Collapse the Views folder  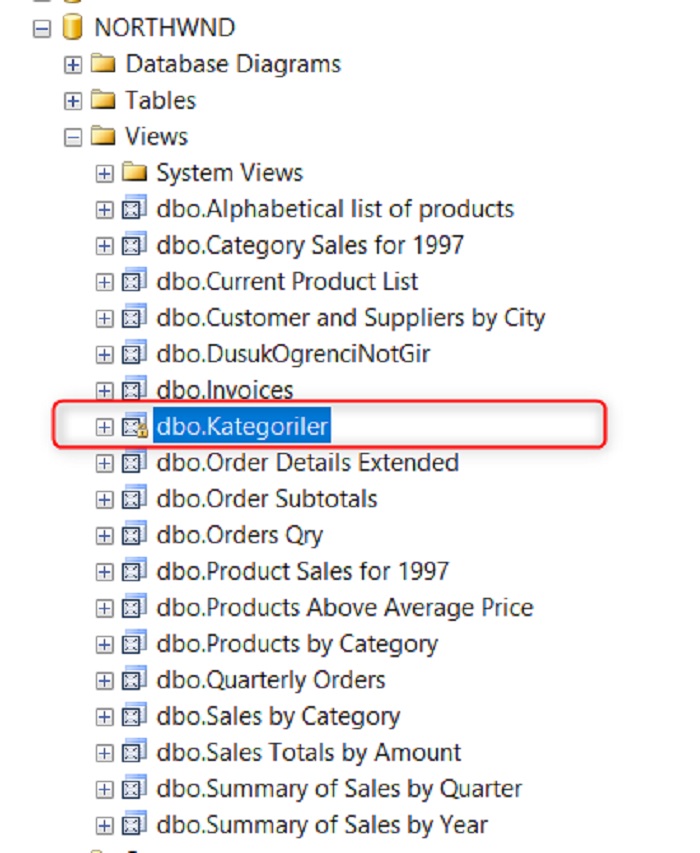71,136
